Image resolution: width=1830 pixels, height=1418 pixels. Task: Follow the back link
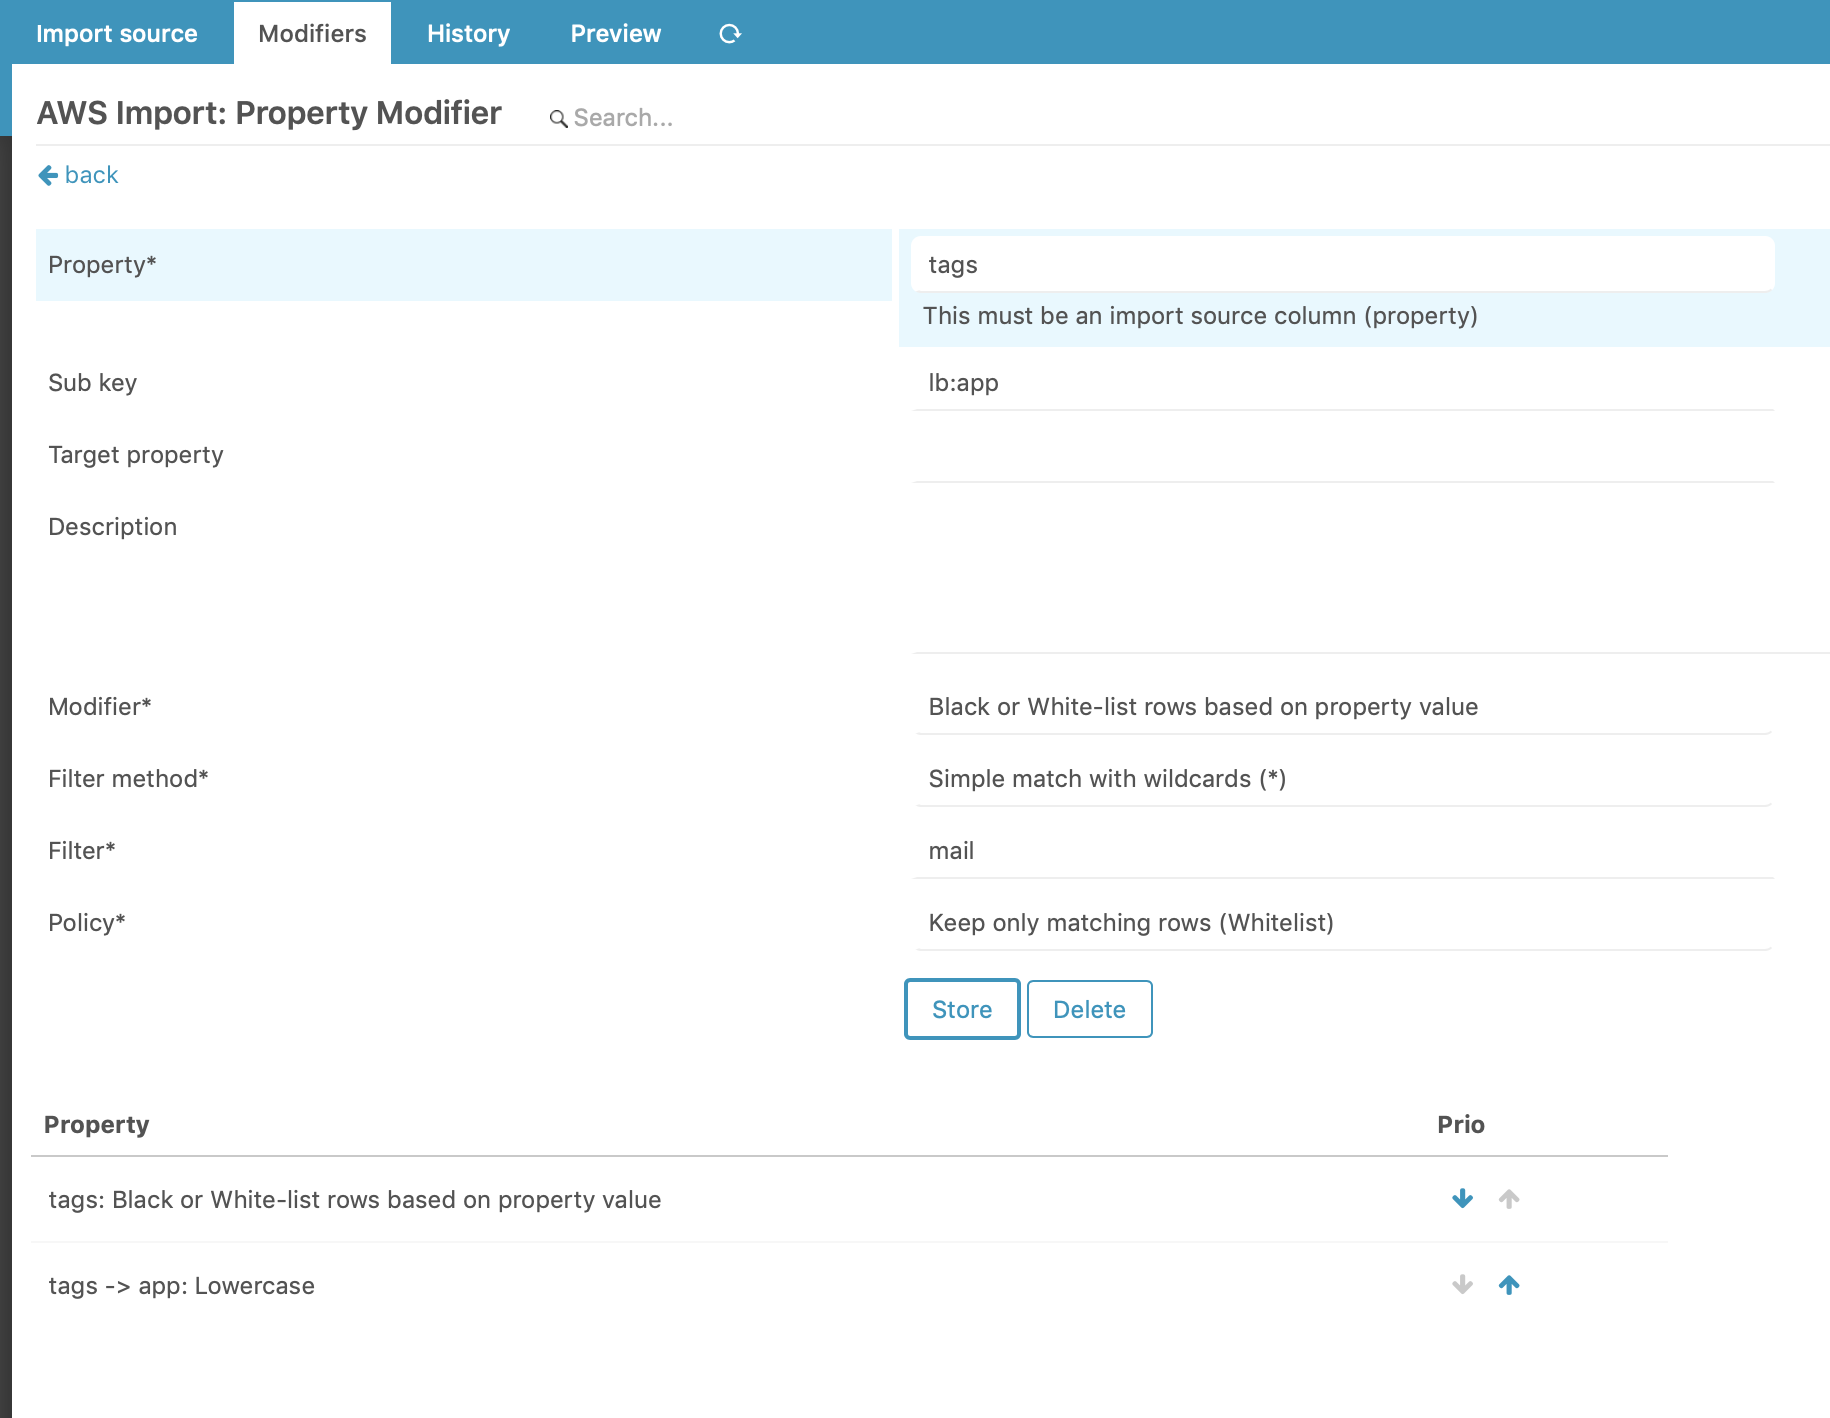click(78, 176)
